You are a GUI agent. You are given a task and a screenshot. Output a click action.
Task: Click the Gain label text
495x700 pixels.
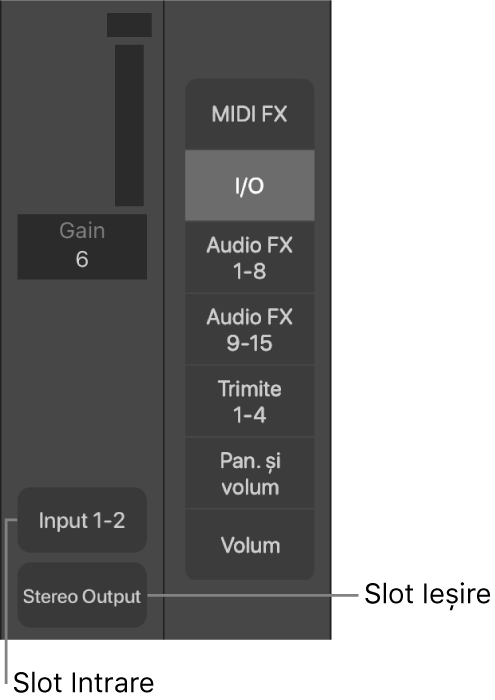click(82, 231)
